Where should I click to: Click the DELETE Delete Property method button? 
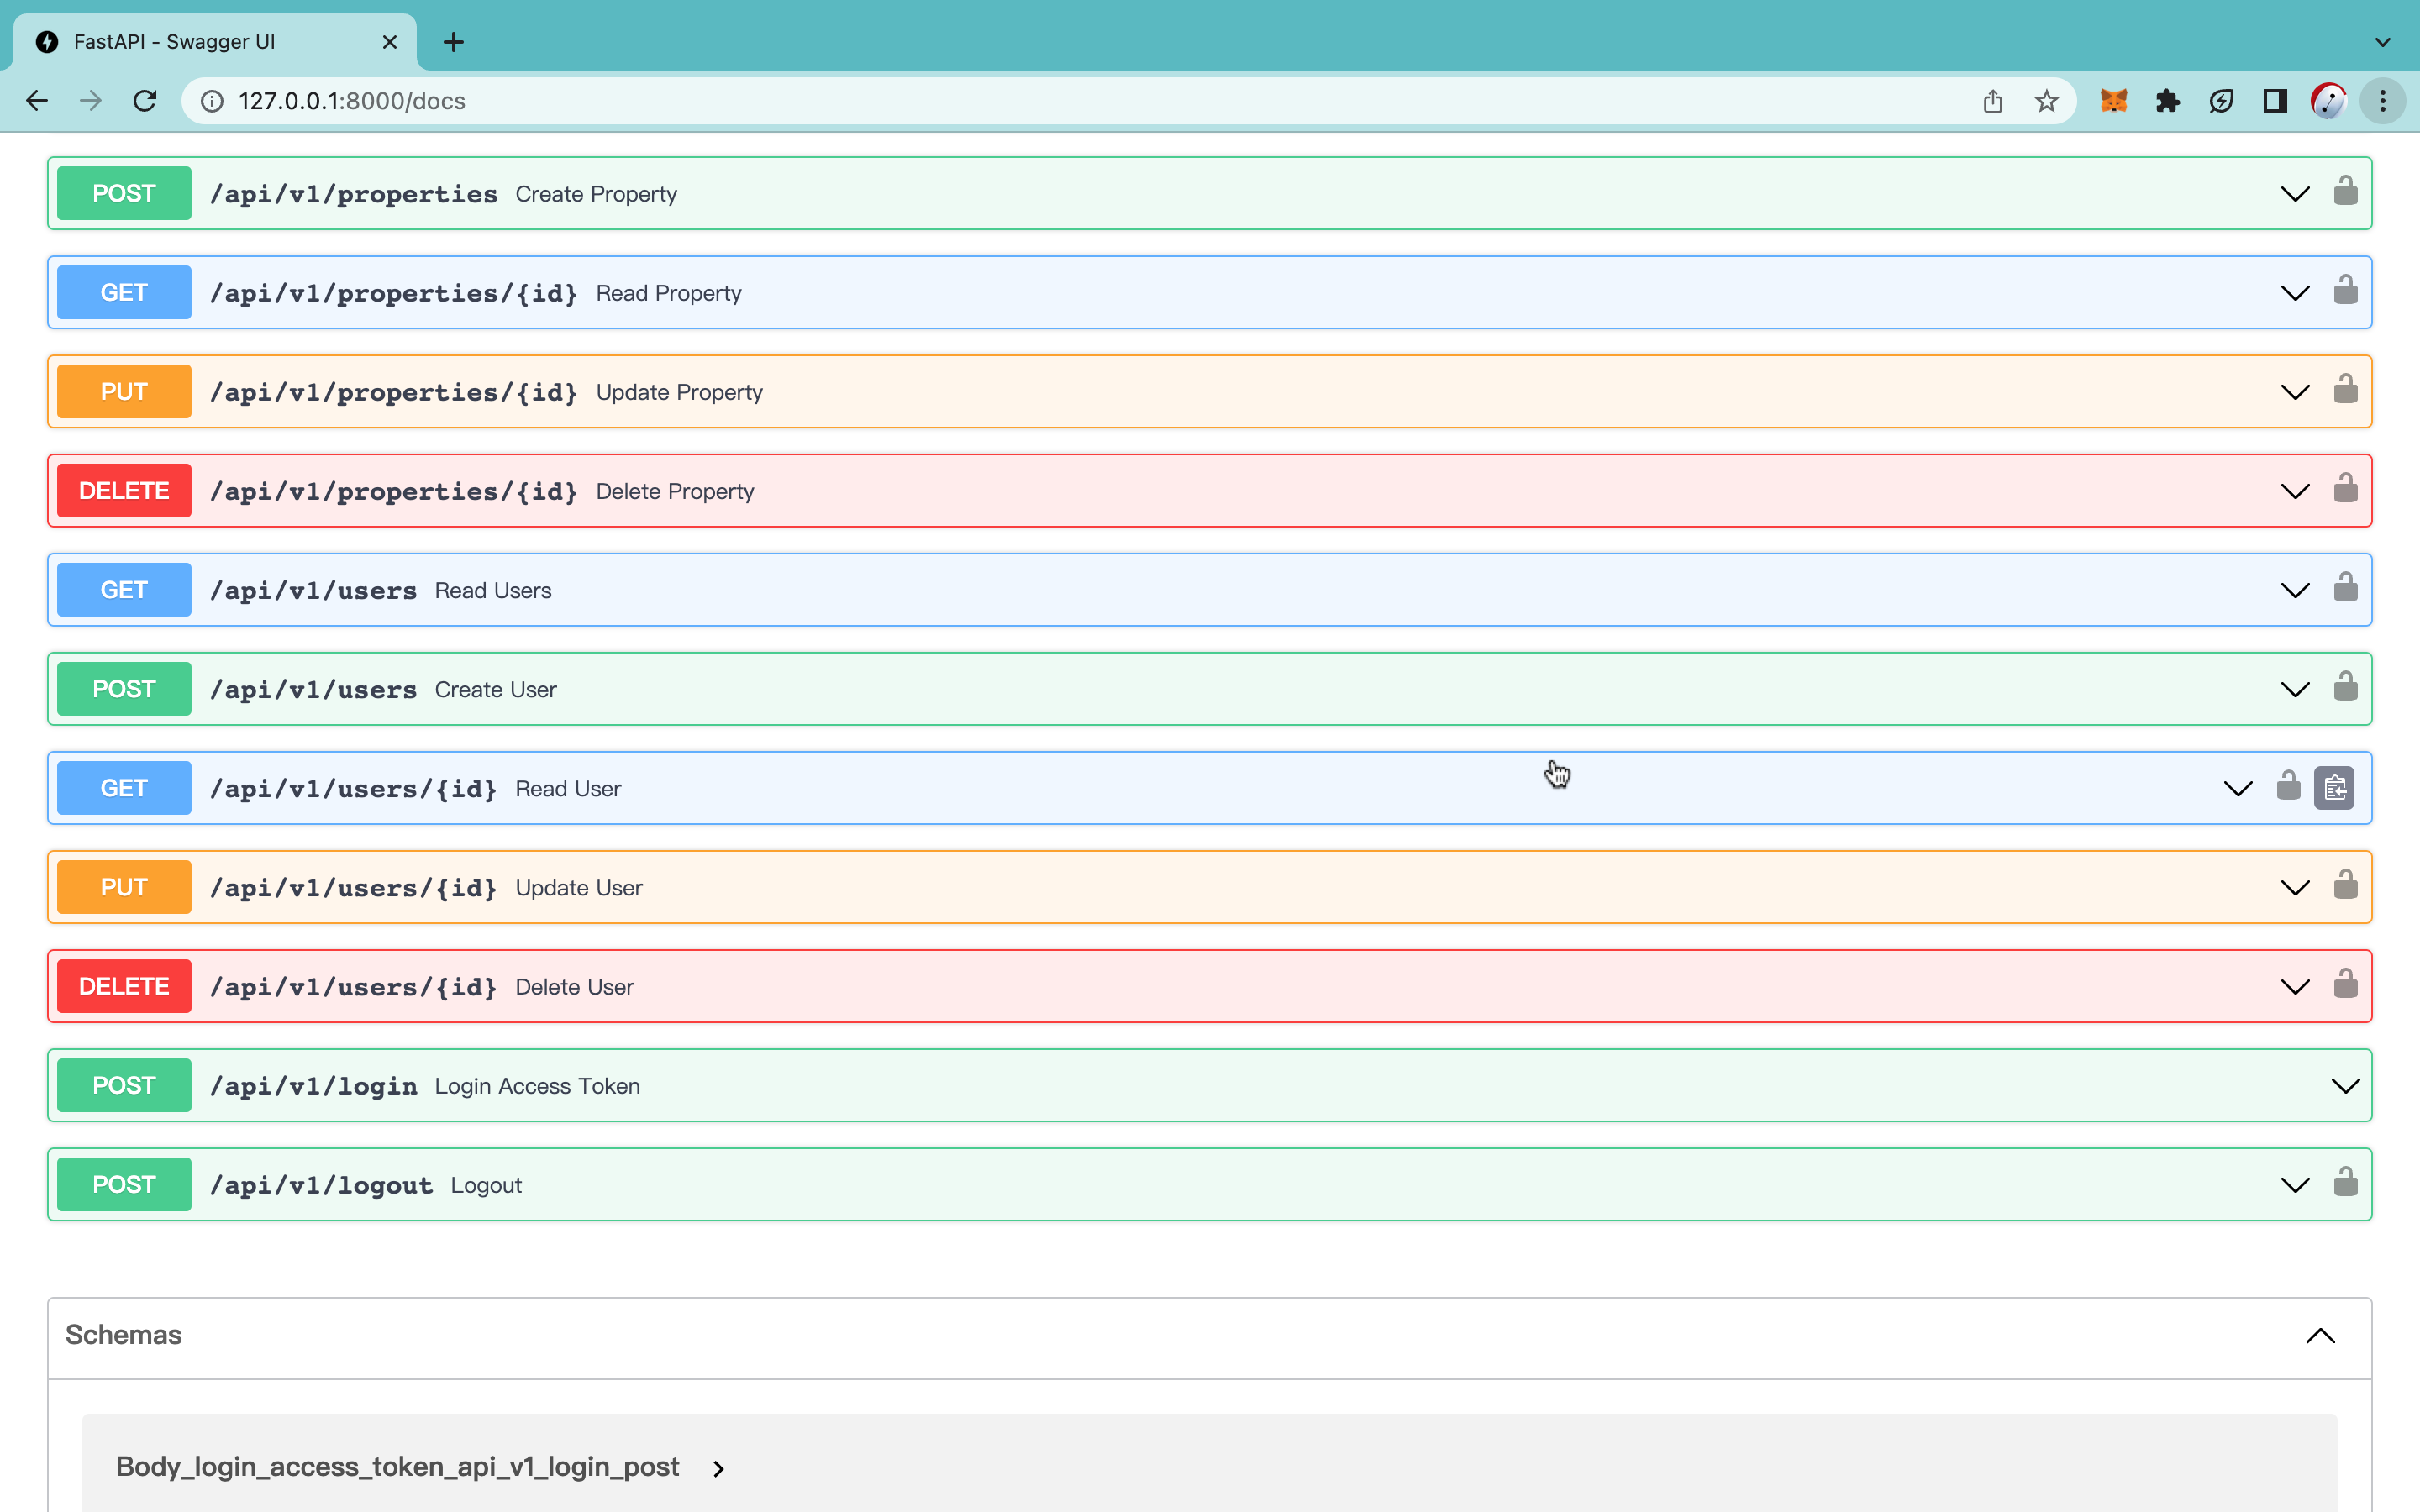pyautogui.click(x=124, y=491)
